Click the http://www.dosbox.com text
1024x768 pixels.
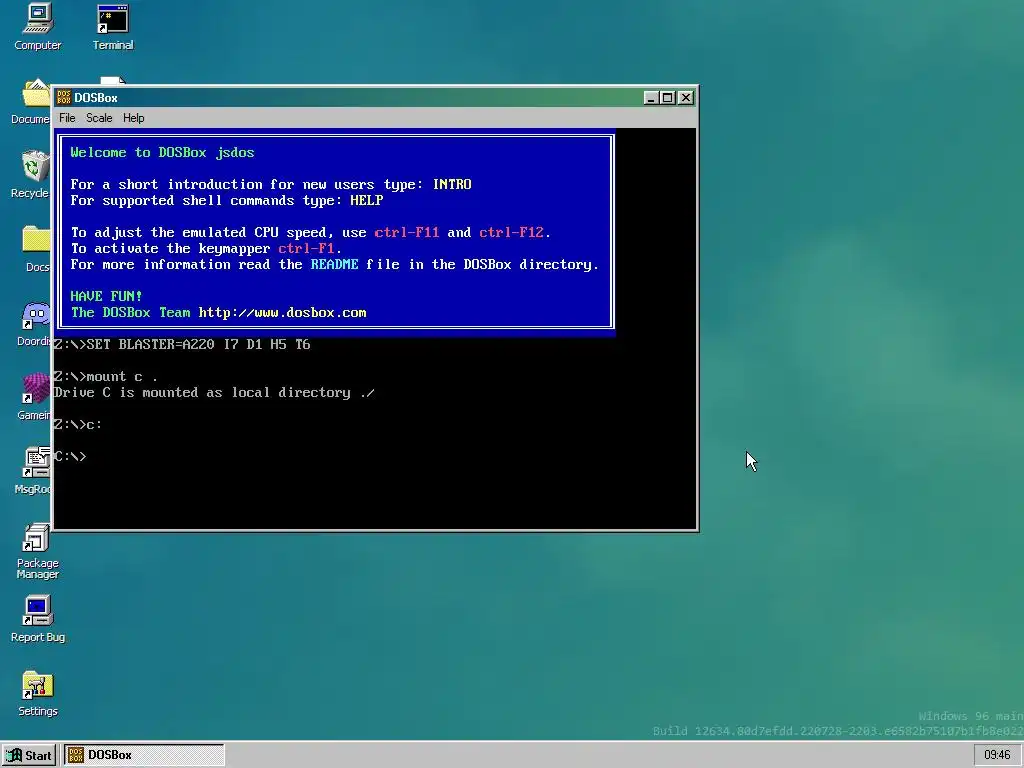pos(283,313)
